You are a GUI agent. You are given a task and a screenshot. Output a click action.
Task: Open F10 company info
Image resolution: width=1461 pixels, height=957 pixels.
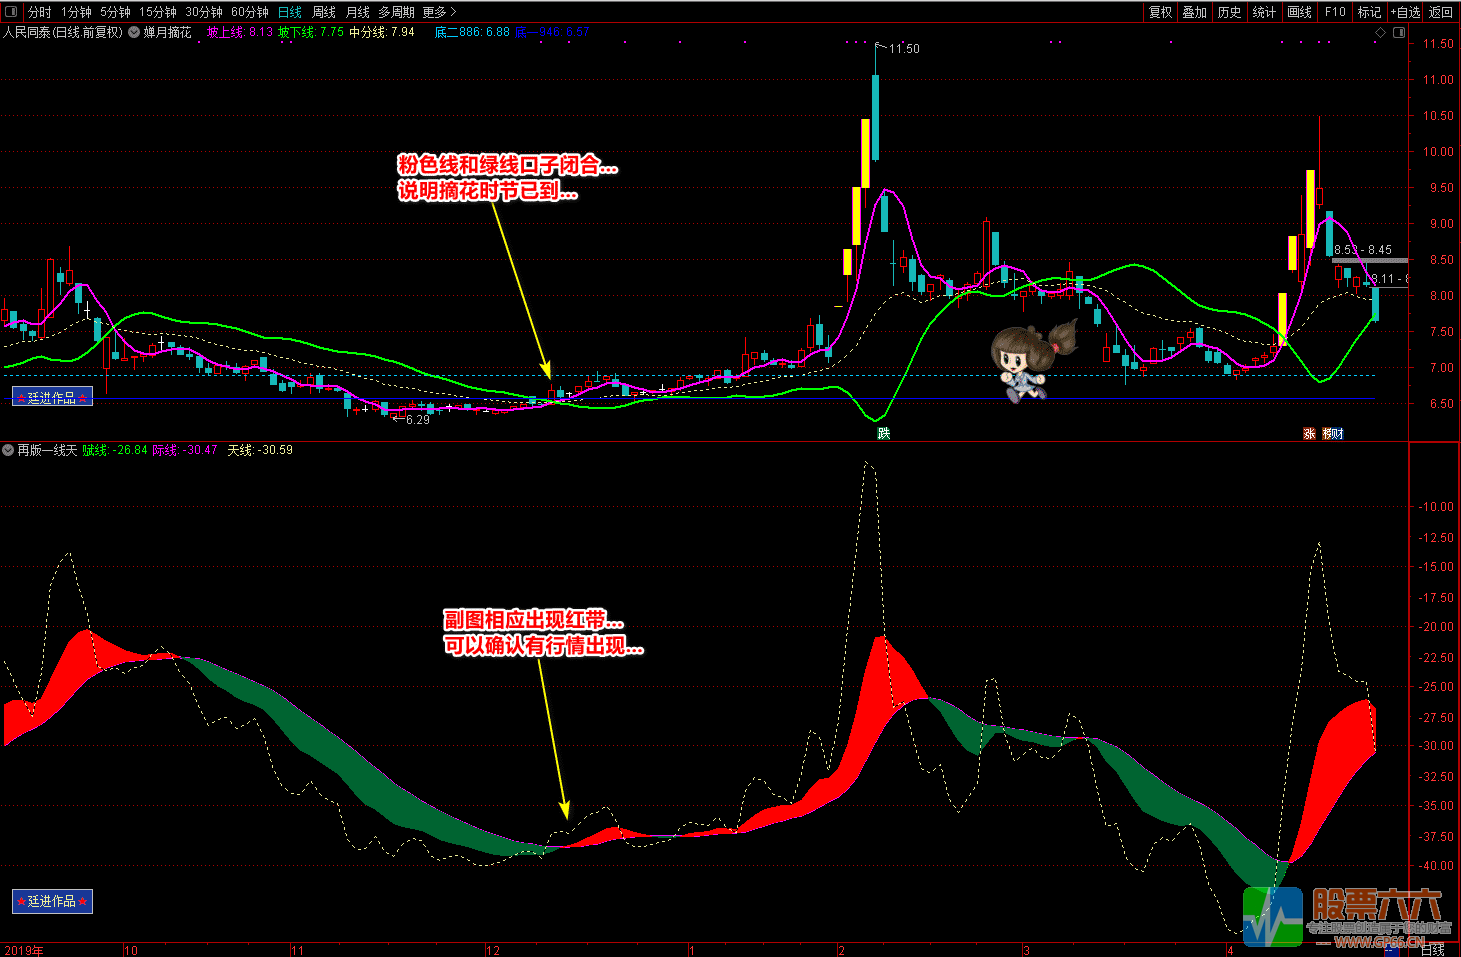1335,12
